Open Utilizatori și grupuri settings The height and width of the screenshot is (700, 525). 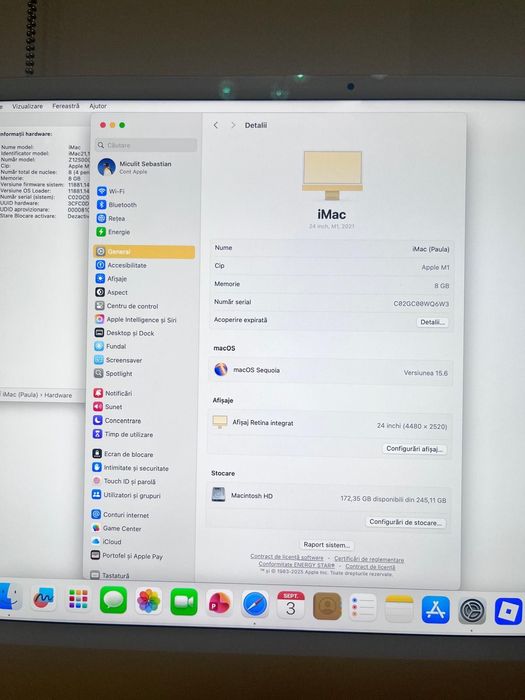(x=126, y=495)
